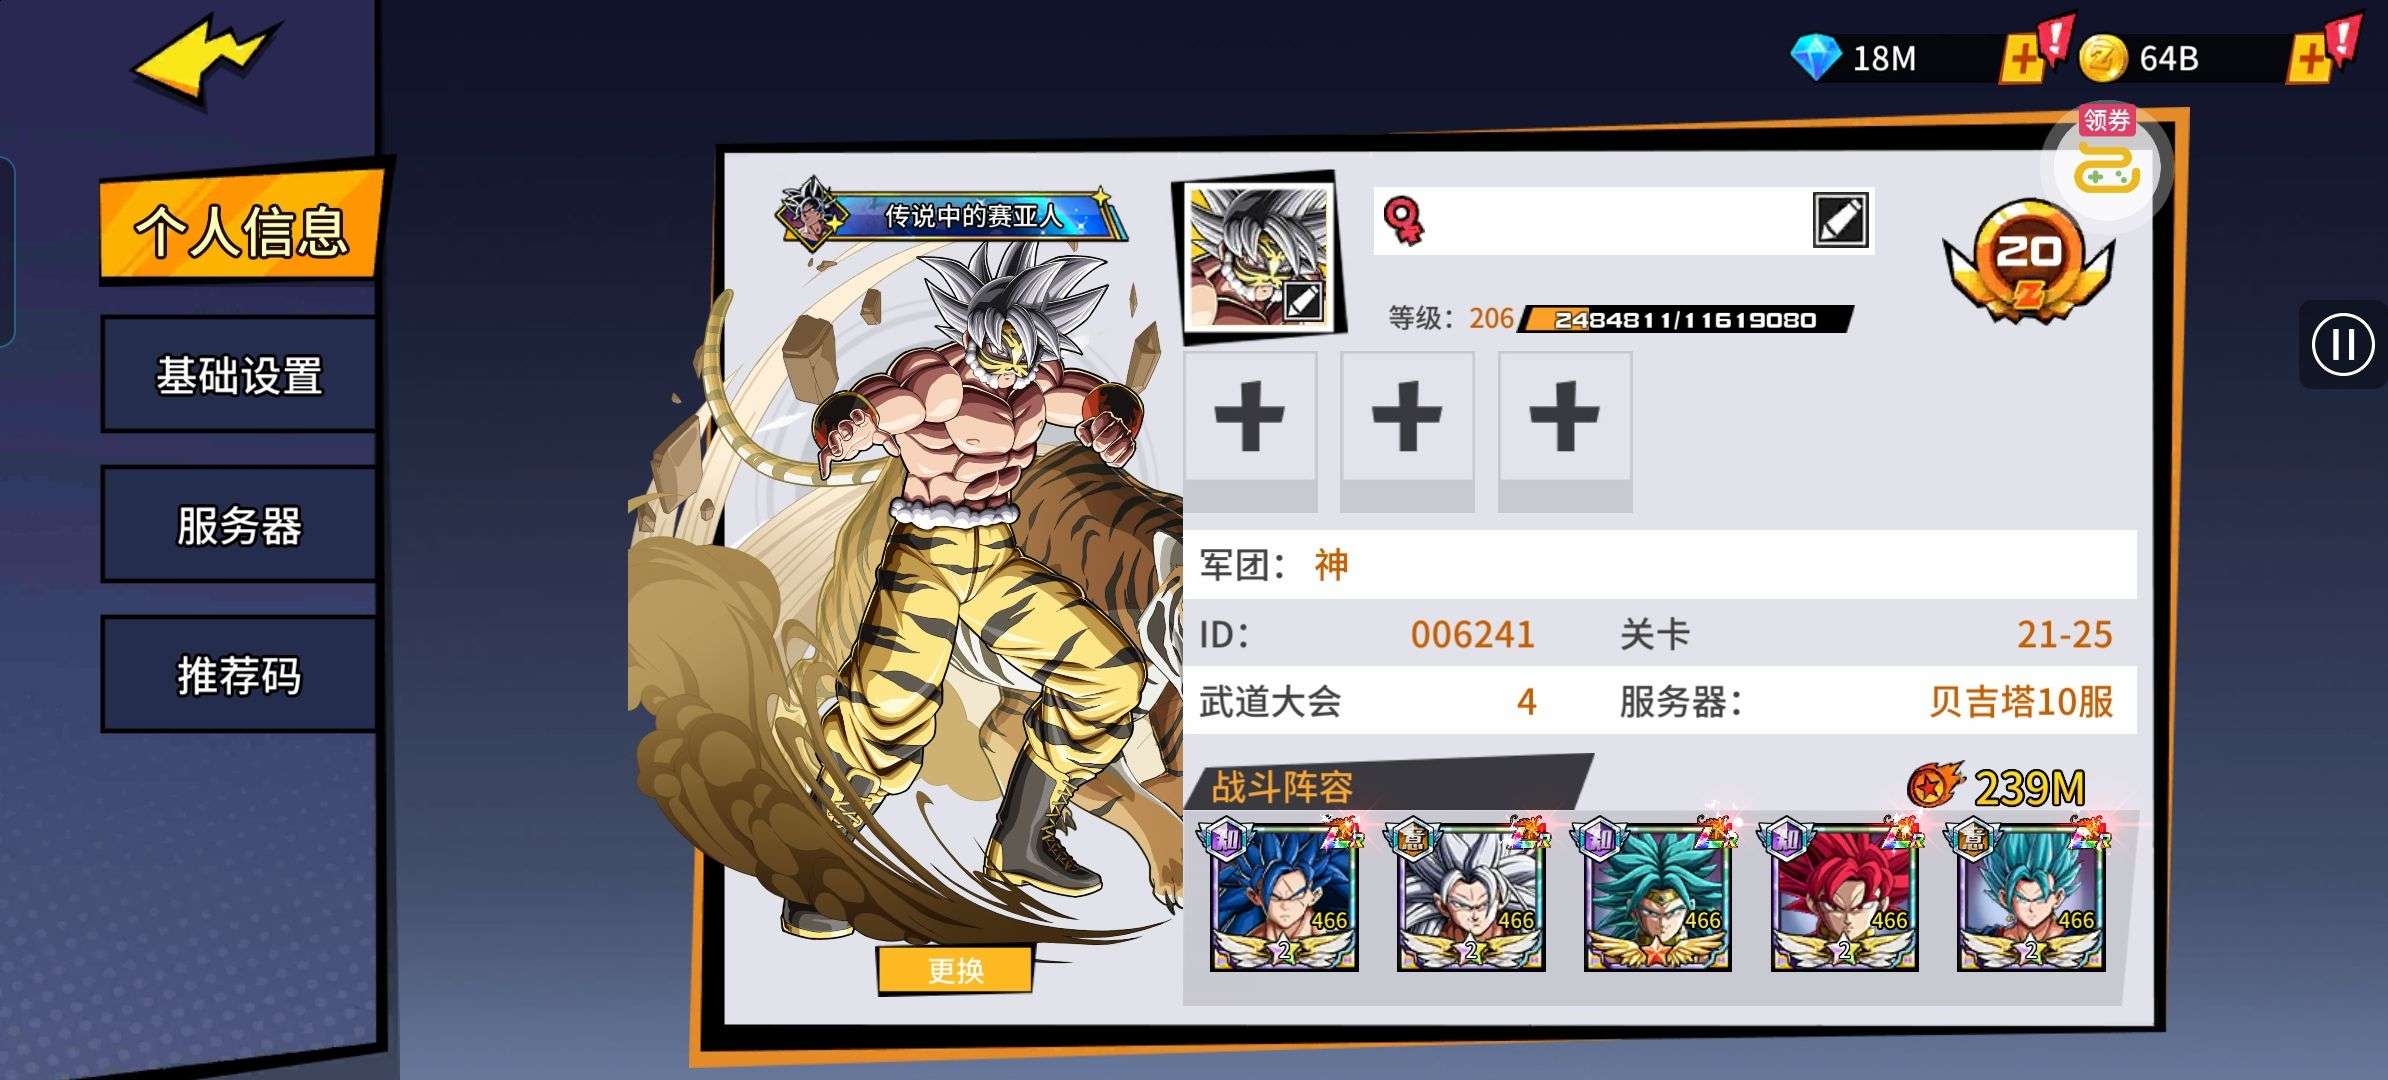This screenshot has height=1080, width=2388.
Task: Click the 更换 button under character
Action: (955, 970)
